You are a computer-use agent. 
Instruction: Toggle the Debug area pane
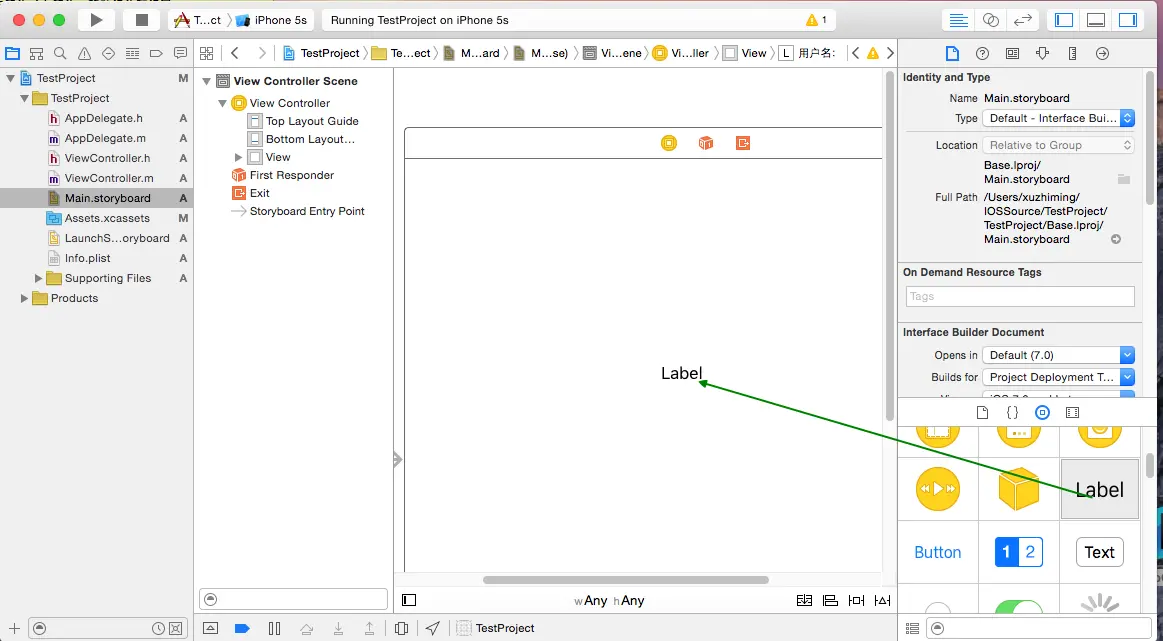1096,20
